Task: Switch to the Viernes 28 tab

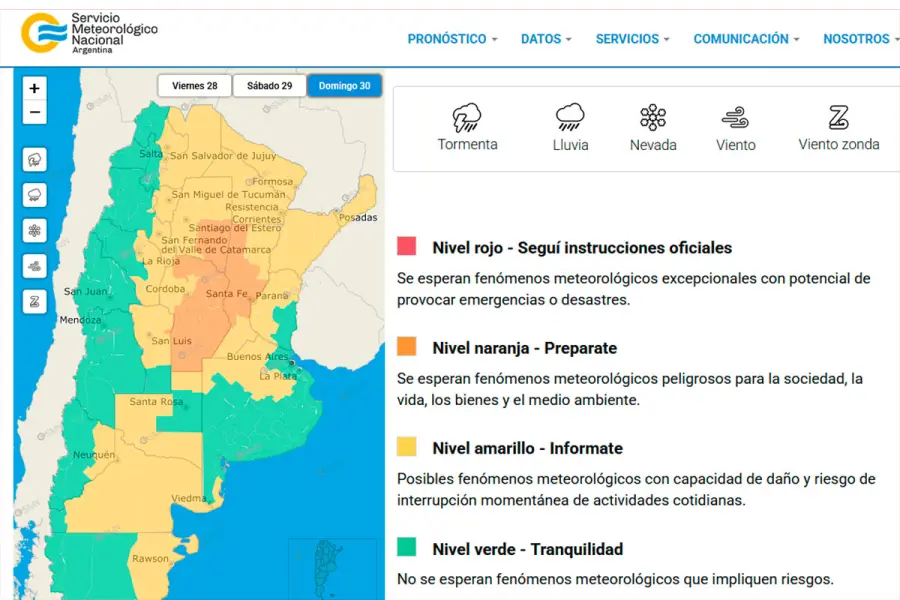Action: tap(195, 86)
